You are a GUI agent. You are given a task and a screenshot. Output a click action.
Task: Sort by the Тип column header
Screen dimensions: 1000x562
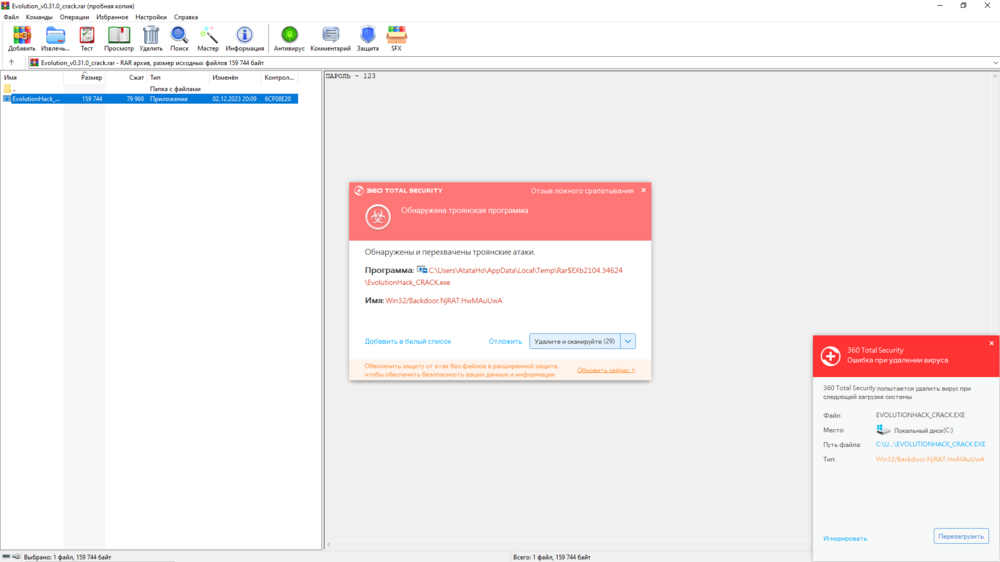pyautogui.click(x=178, y=77)
